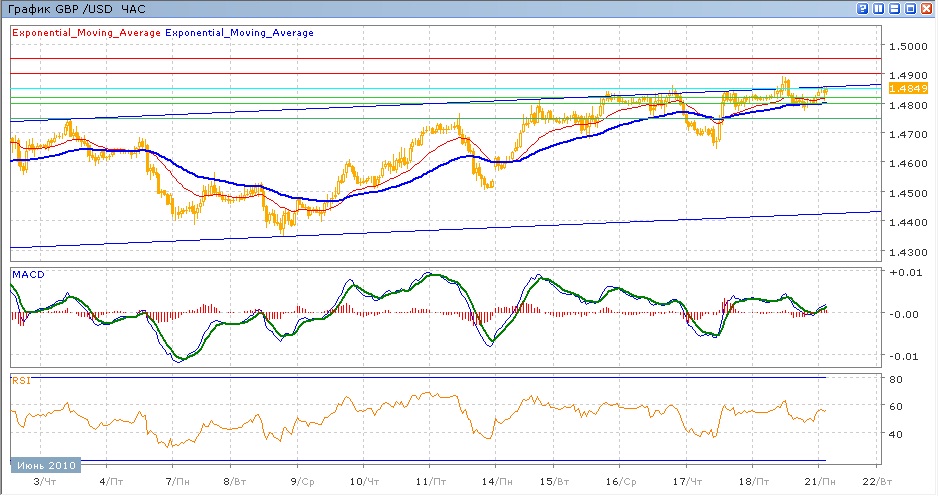
Task: Click the 1.5000 price level on axis
Action: coord(905,47)
